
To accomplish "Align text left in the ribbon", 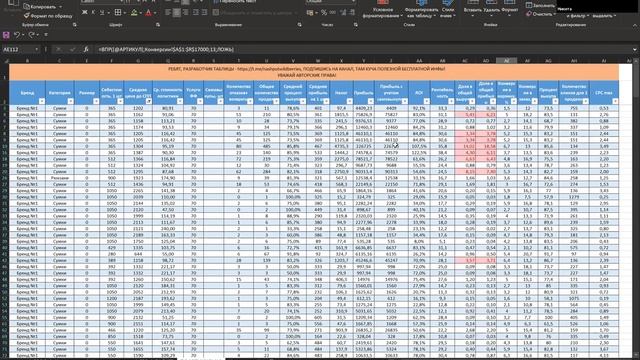I will pyautogui.click(x=168, y=13).
